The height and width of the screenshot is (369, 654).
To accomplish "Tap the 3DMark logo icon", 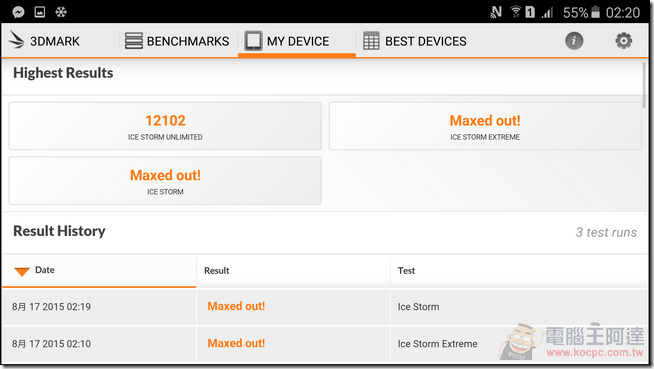I will coord(16,40).
